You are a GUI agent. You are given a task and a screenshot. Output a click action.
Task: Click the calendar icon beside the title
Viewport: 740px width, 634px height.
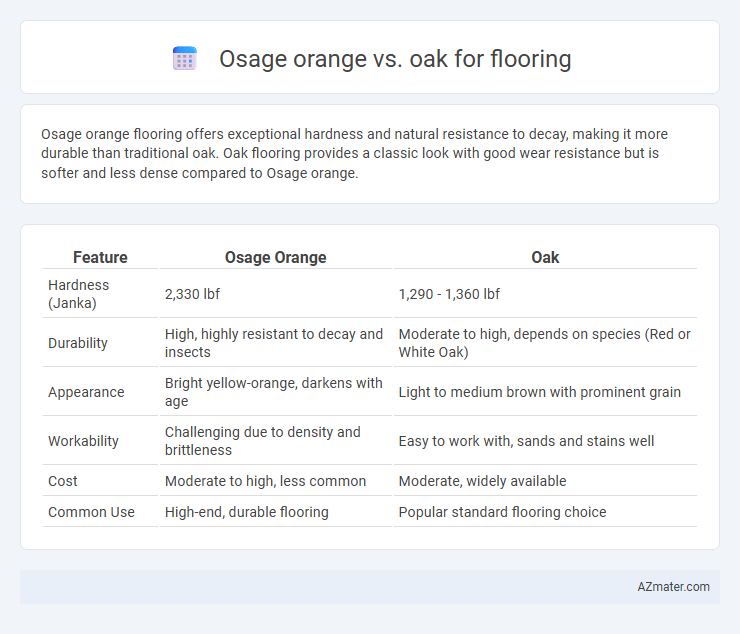point(185,59)
